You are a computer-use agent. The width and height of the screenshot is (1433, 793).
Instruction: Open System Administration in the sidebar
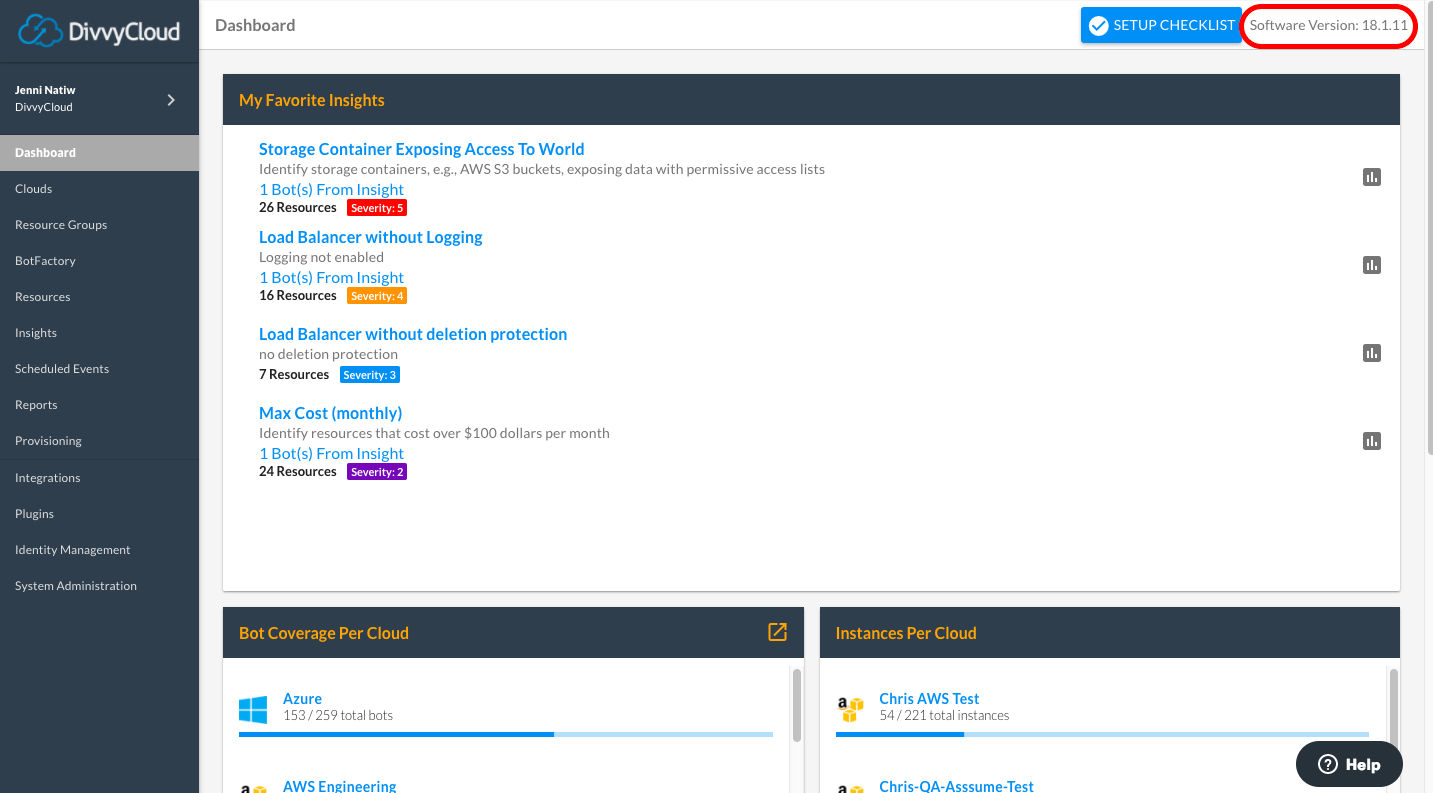99,586
